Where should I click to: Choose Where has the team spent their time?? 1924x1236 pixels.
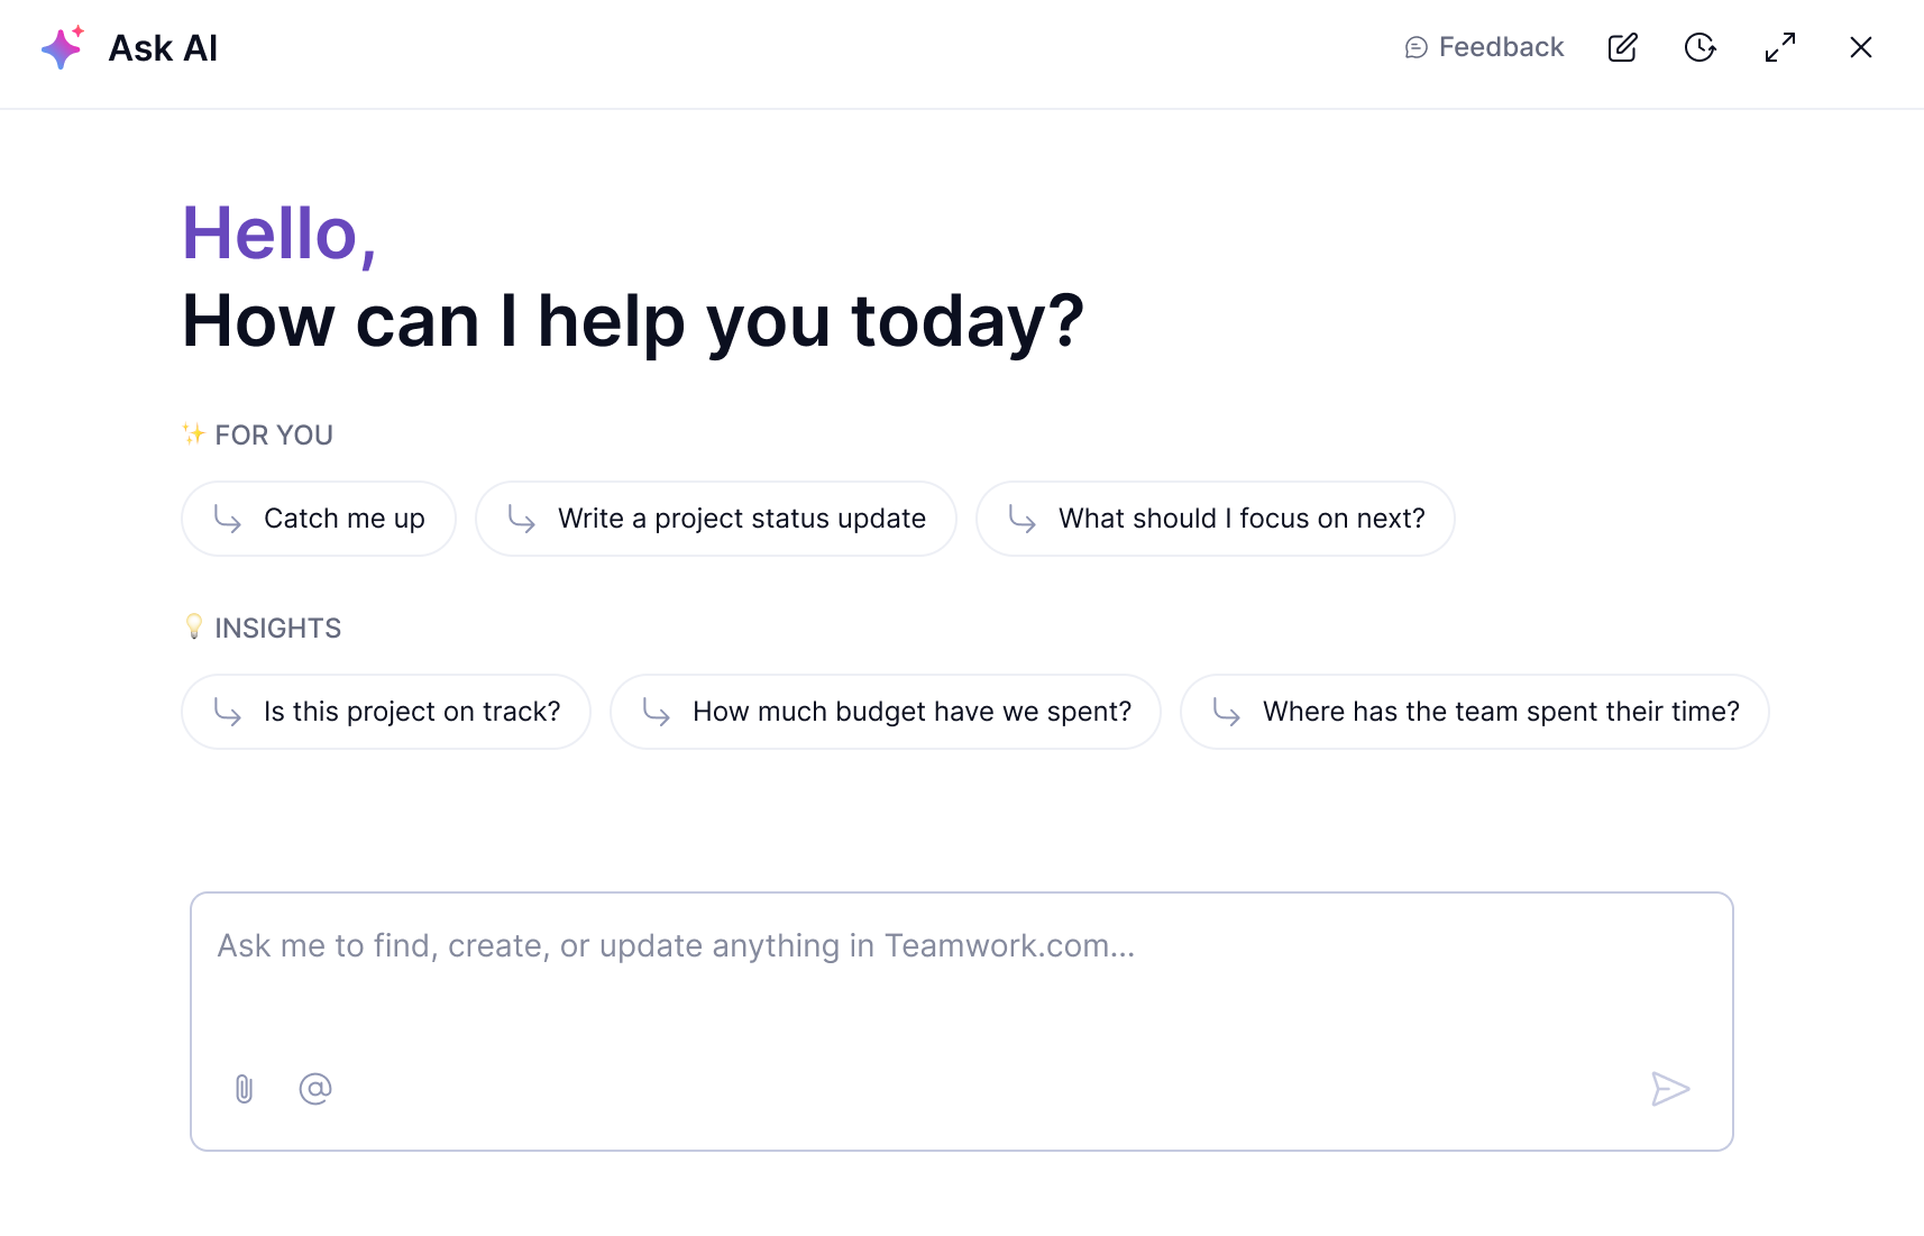pos(1474,711)
